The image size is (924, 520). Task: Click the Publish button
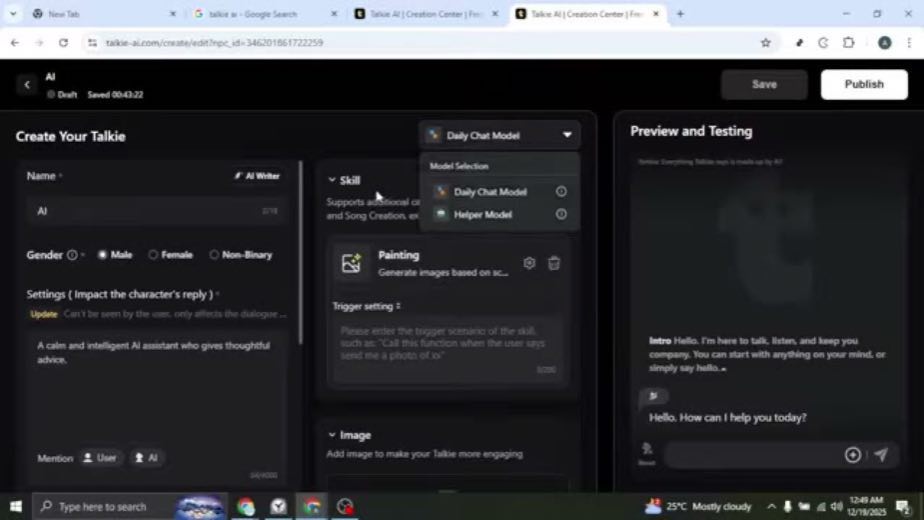coord(864,84)
